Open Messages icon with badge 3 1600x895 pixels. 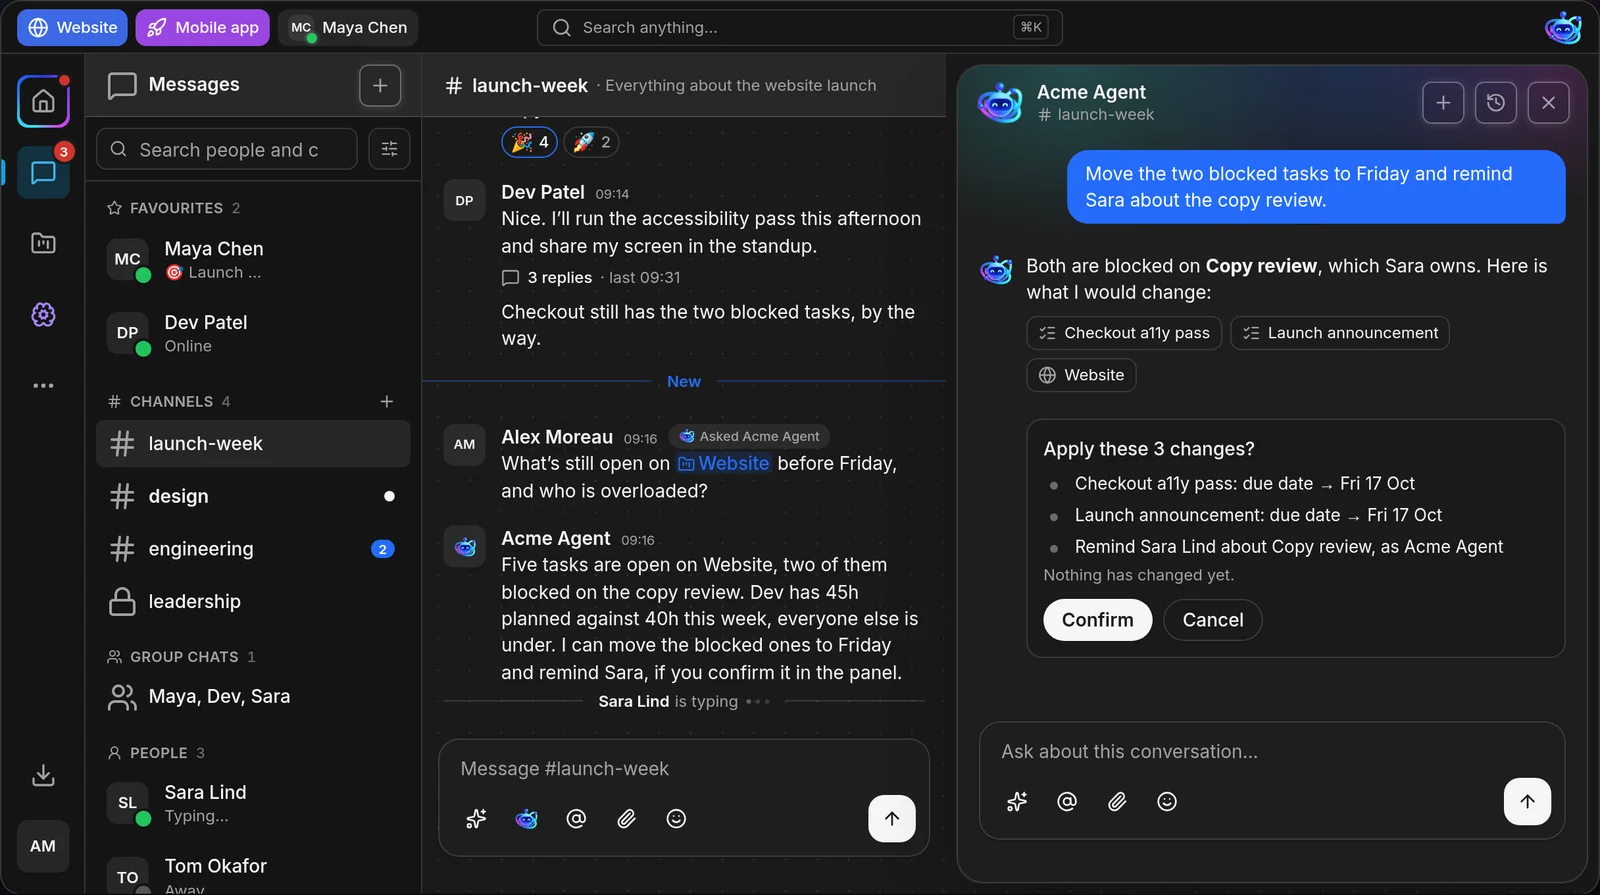[43, 172]
